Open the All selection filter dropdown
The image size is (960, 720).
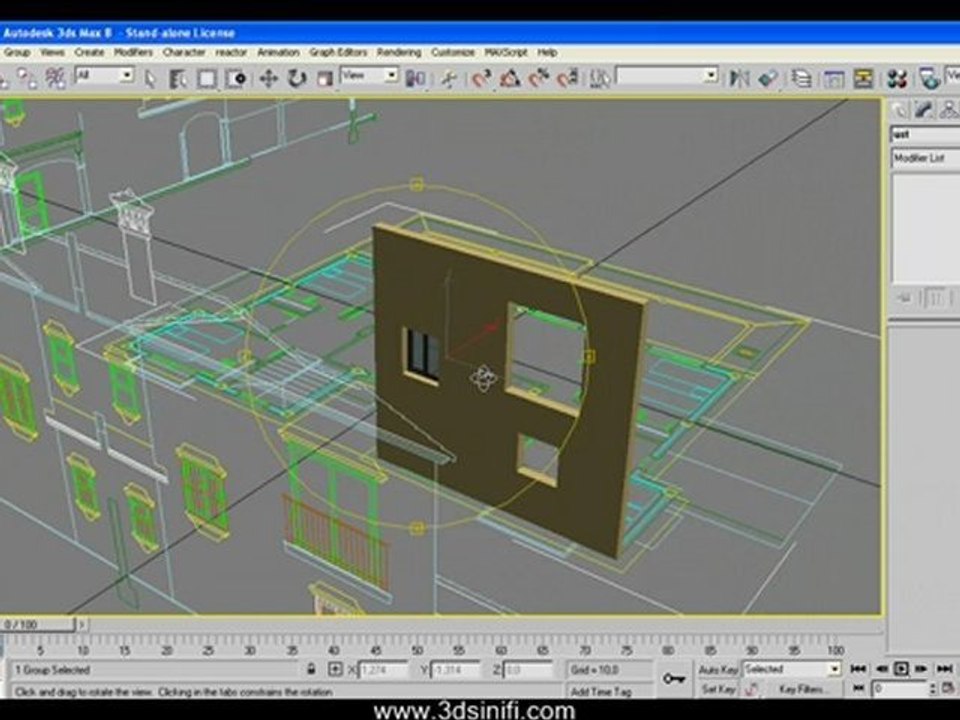pyautogui.click(x=103, y=75)
